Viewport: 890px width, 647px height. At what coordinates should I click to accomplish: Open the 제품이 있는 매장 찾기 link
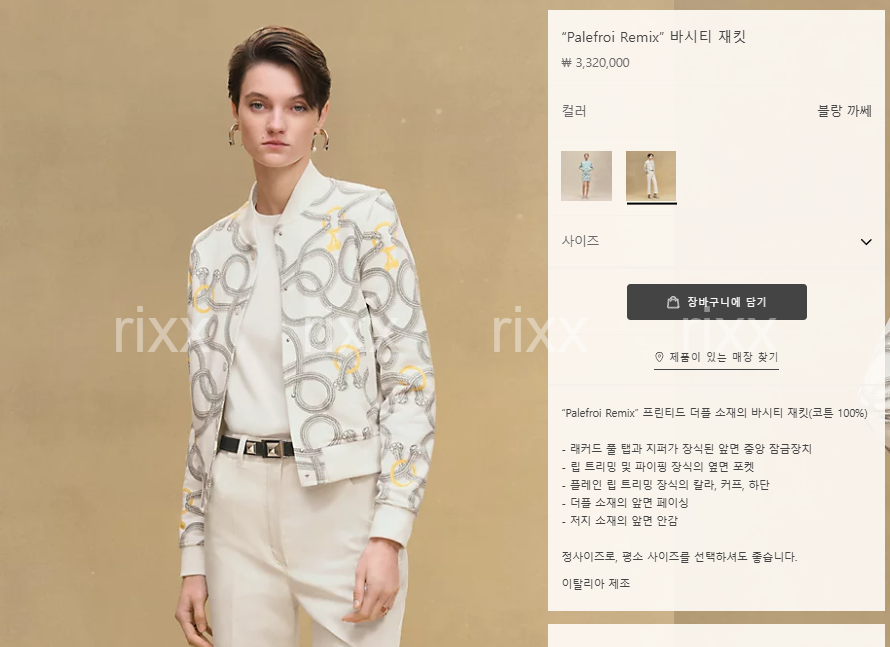pyautogui.click(x=716, y=357)
